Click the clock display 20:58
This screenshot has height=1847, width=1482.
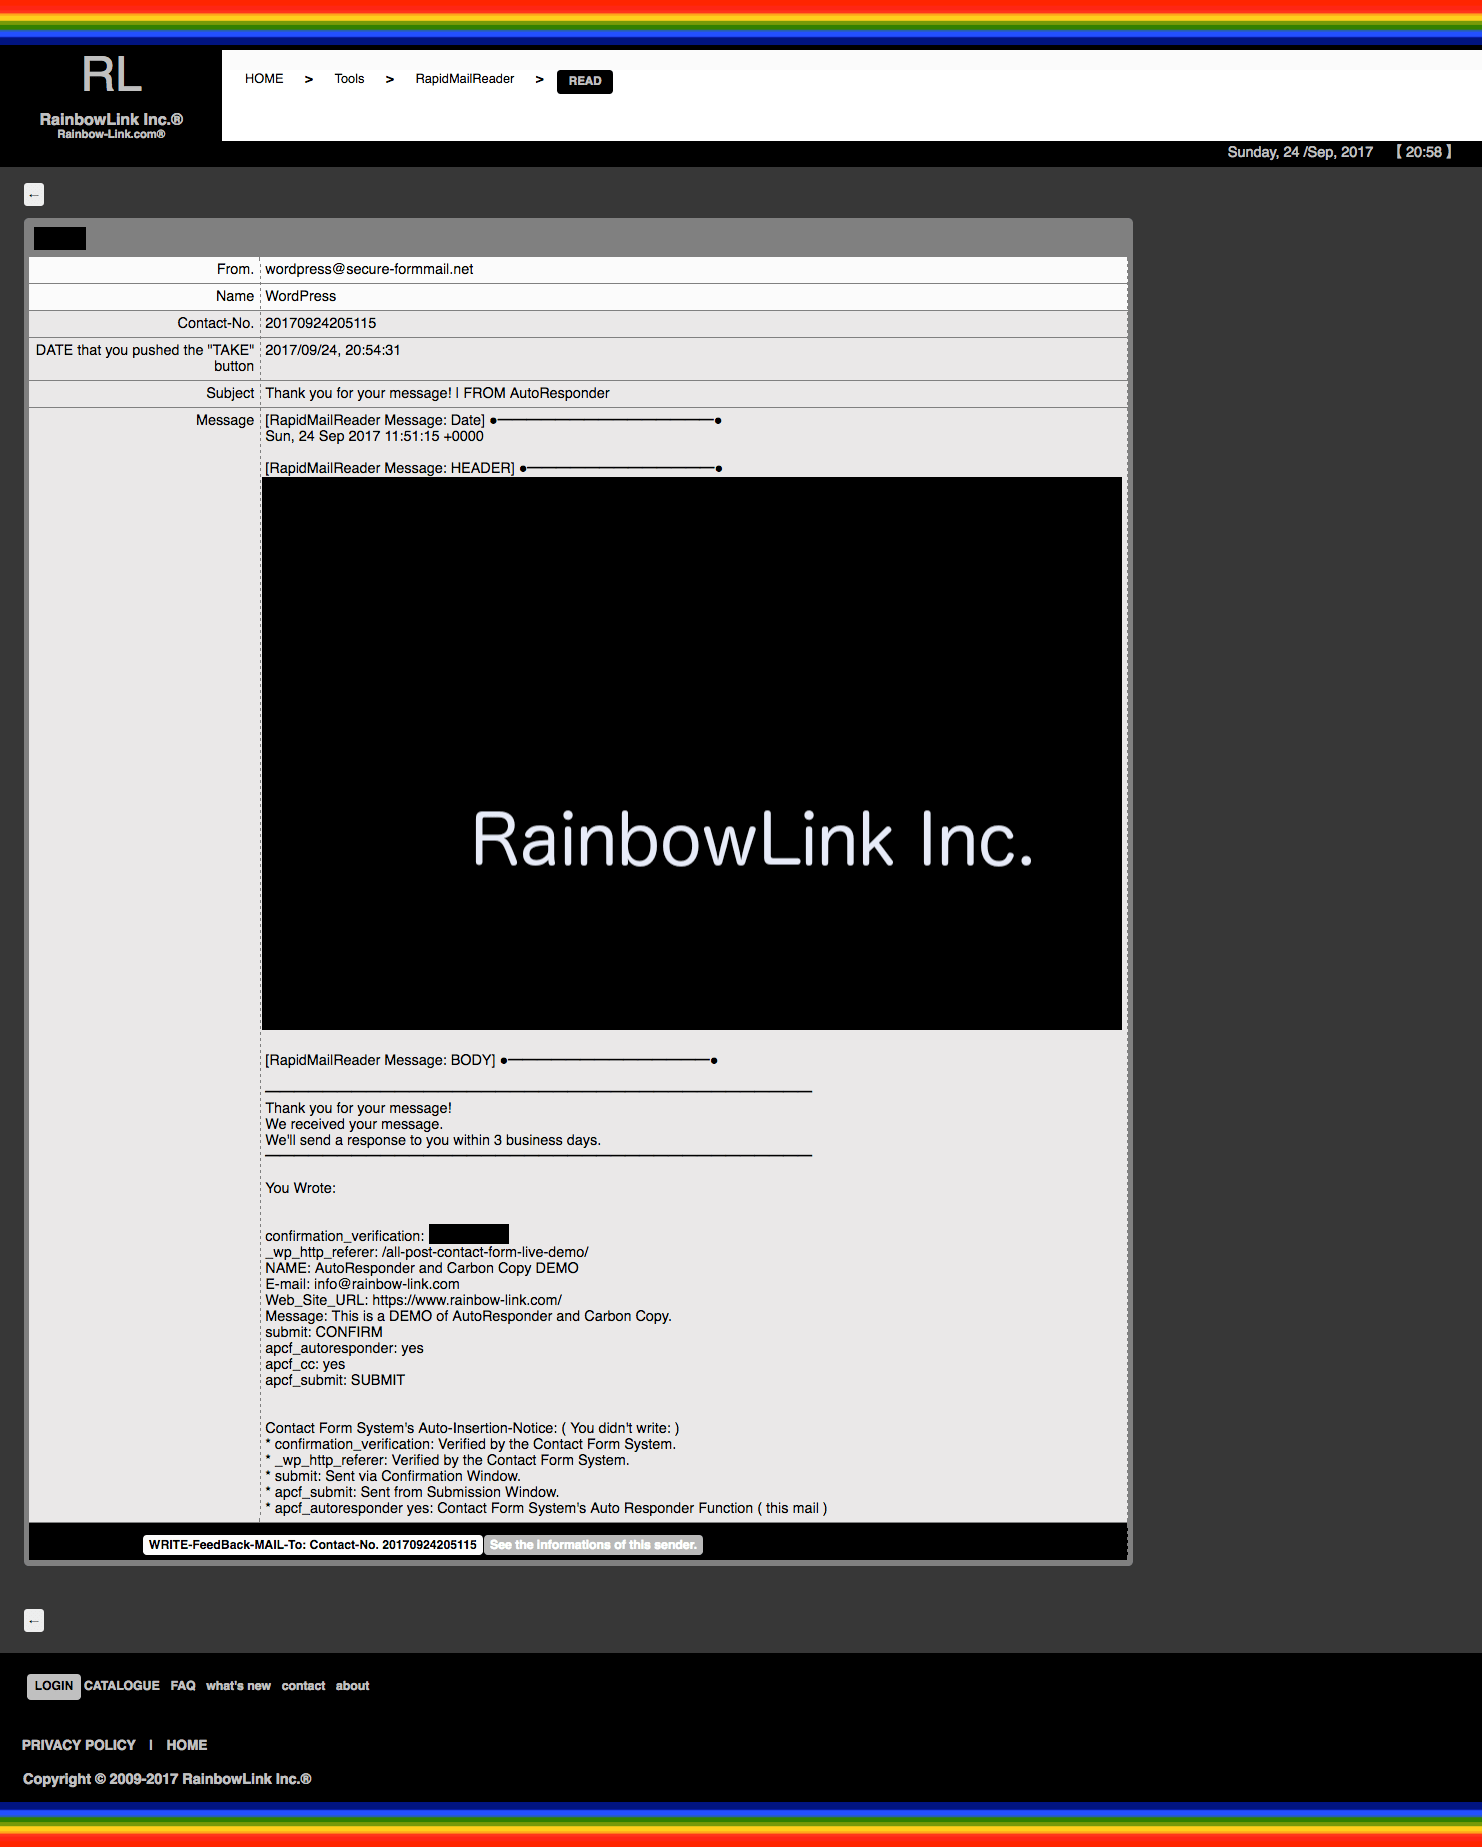pos(1424,152)
